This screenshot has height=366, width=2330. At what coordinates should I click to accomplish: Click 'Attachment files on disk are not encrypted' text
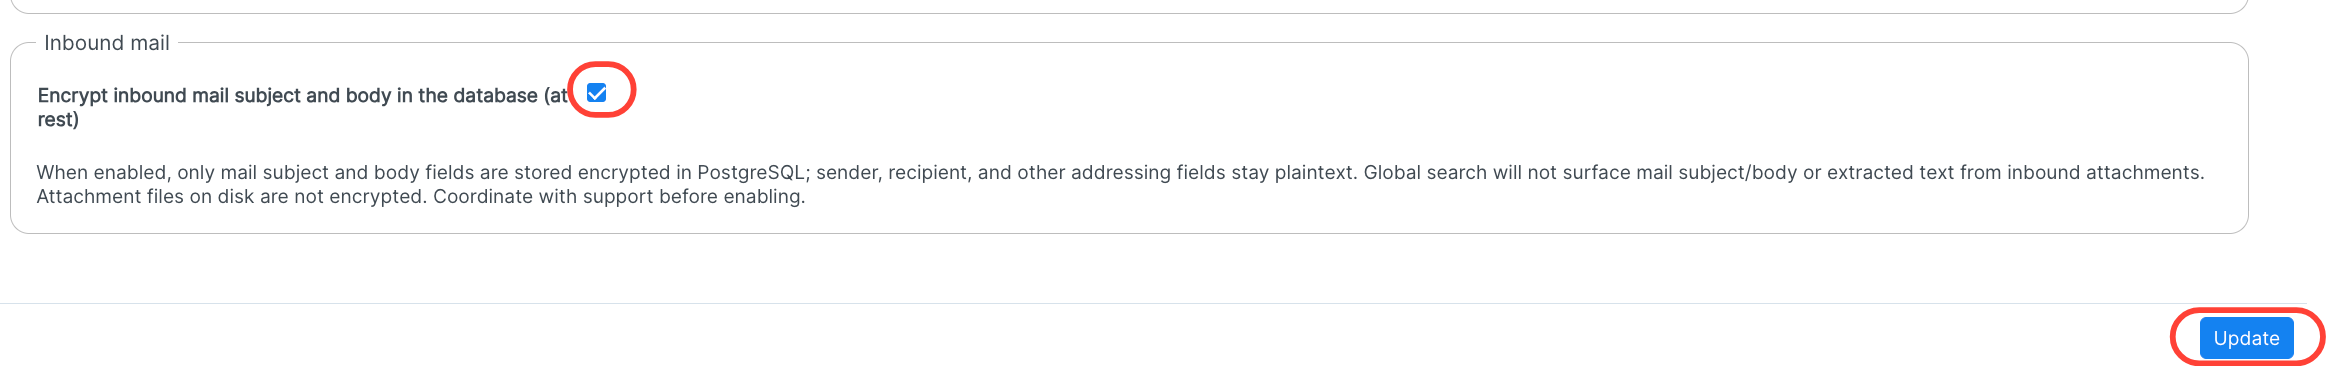pyautogui.click(x=231, y=196)
